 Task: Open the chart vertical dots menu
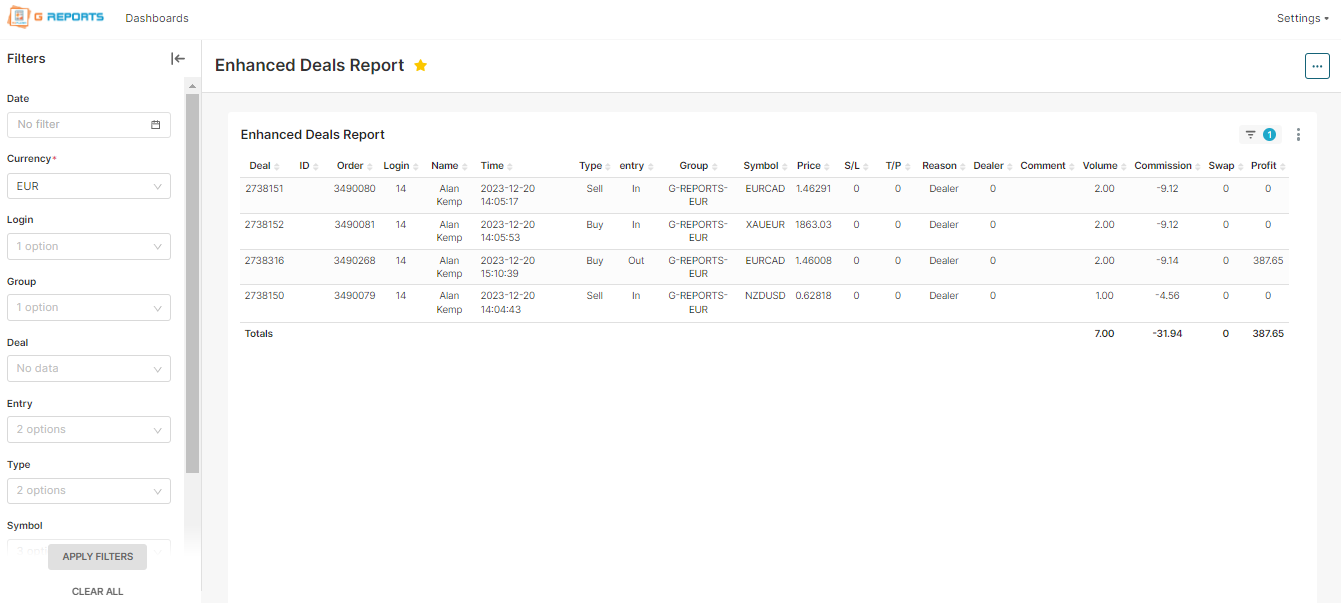point(1298,135)
